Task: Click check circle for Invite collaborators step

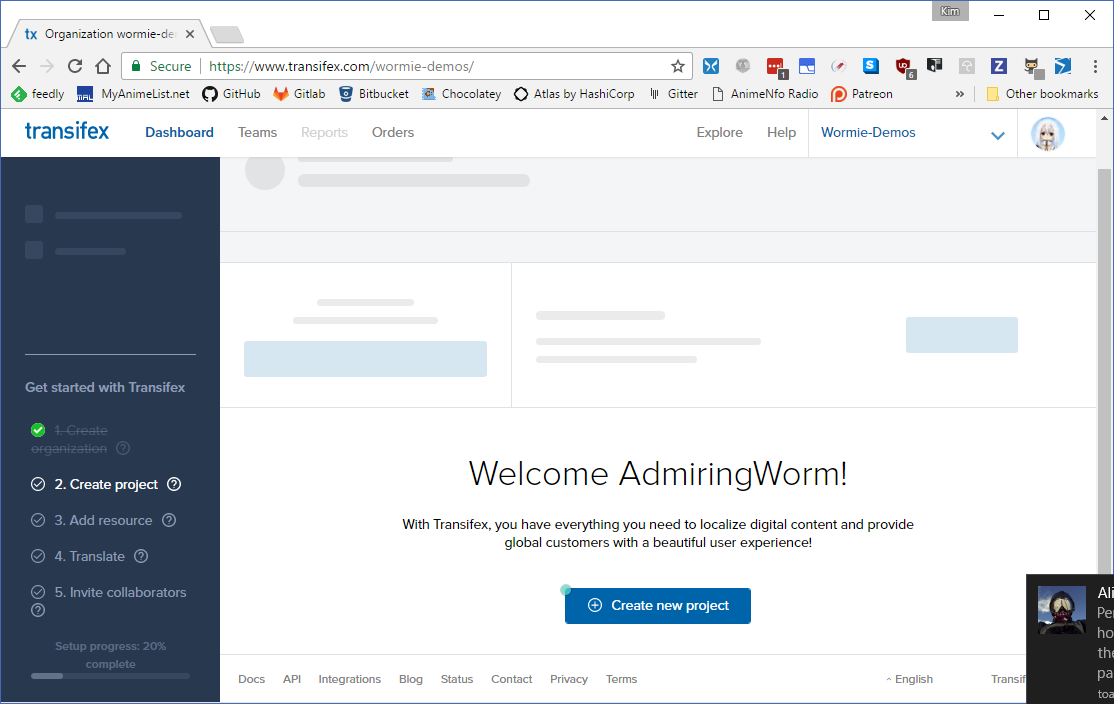Action: [x=38, y=592]
